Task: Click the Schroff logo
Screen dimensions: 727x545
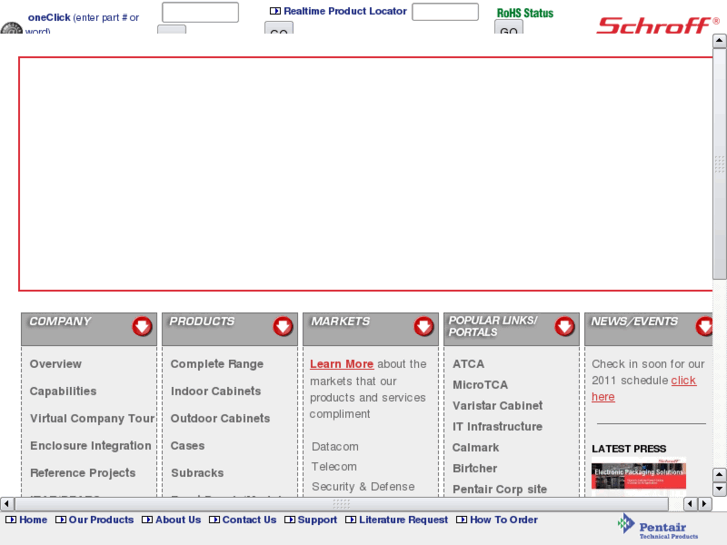Action: (x=657, y=26)
